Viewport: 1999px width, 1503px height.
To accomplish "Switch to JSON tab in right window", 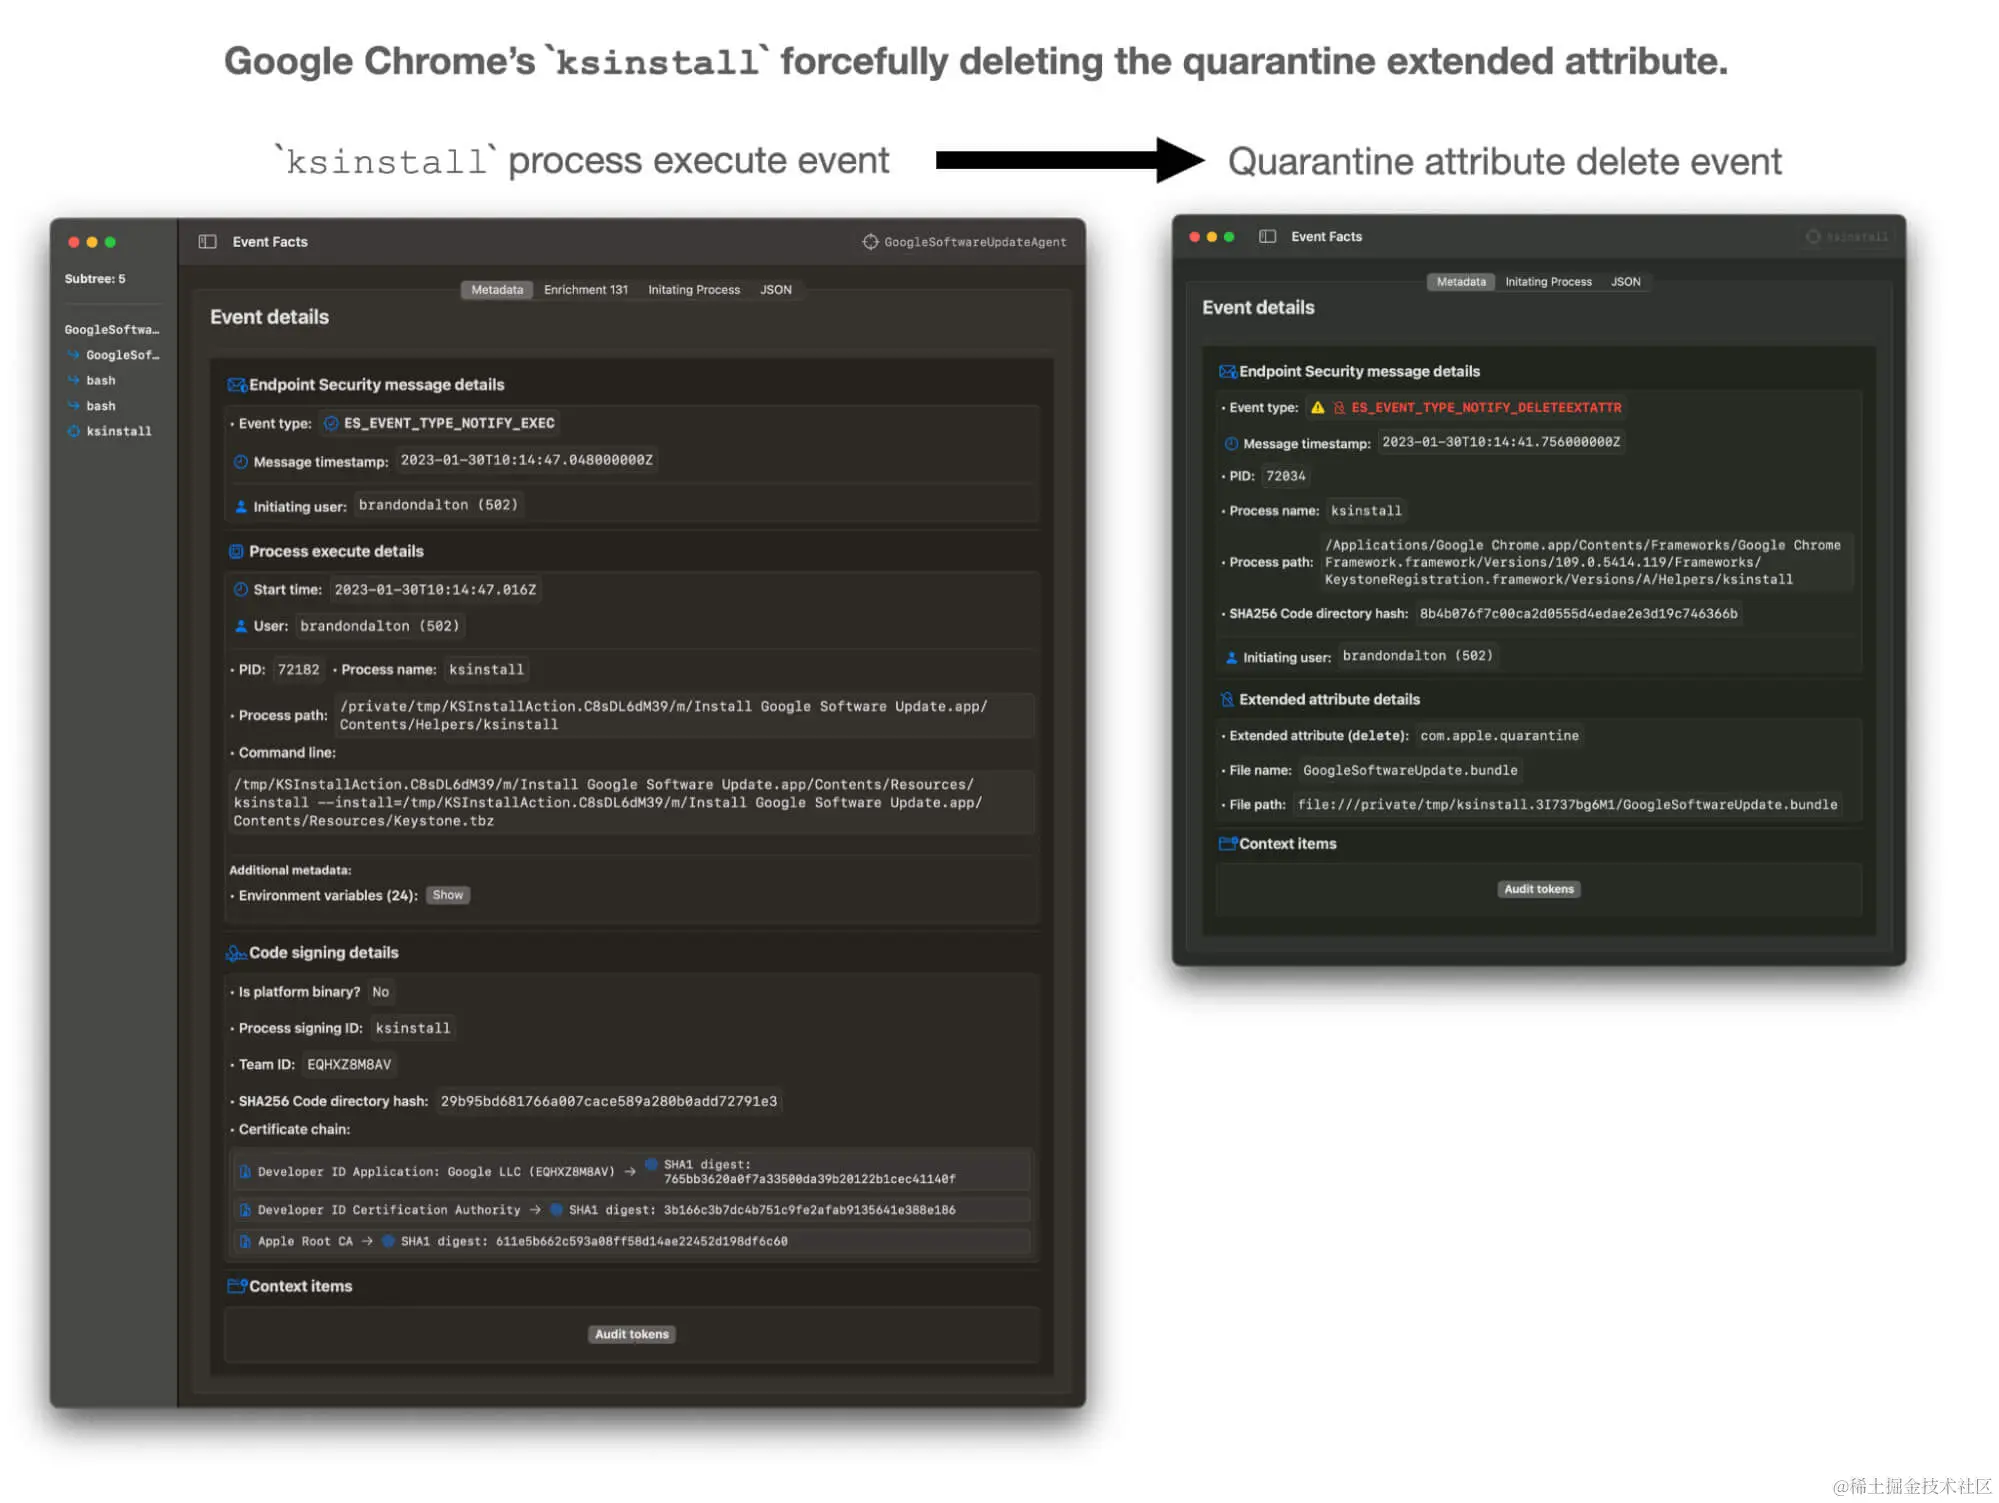I will pyautogui.click(x=1625, y=282).
